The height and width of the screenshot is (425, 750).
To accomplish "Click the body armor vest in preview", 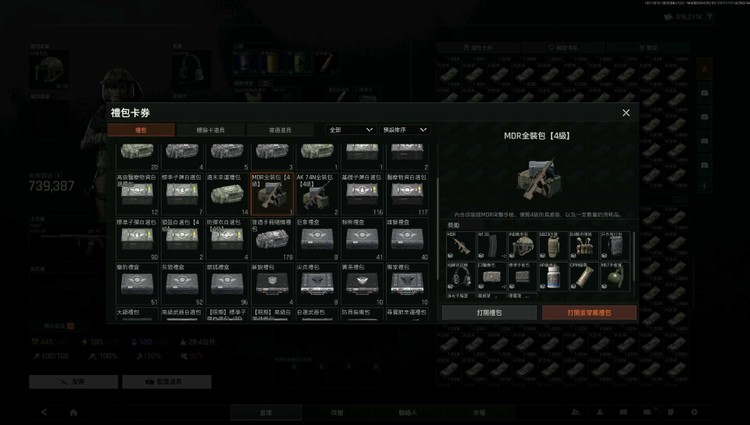I will click(x=552, y=245).
